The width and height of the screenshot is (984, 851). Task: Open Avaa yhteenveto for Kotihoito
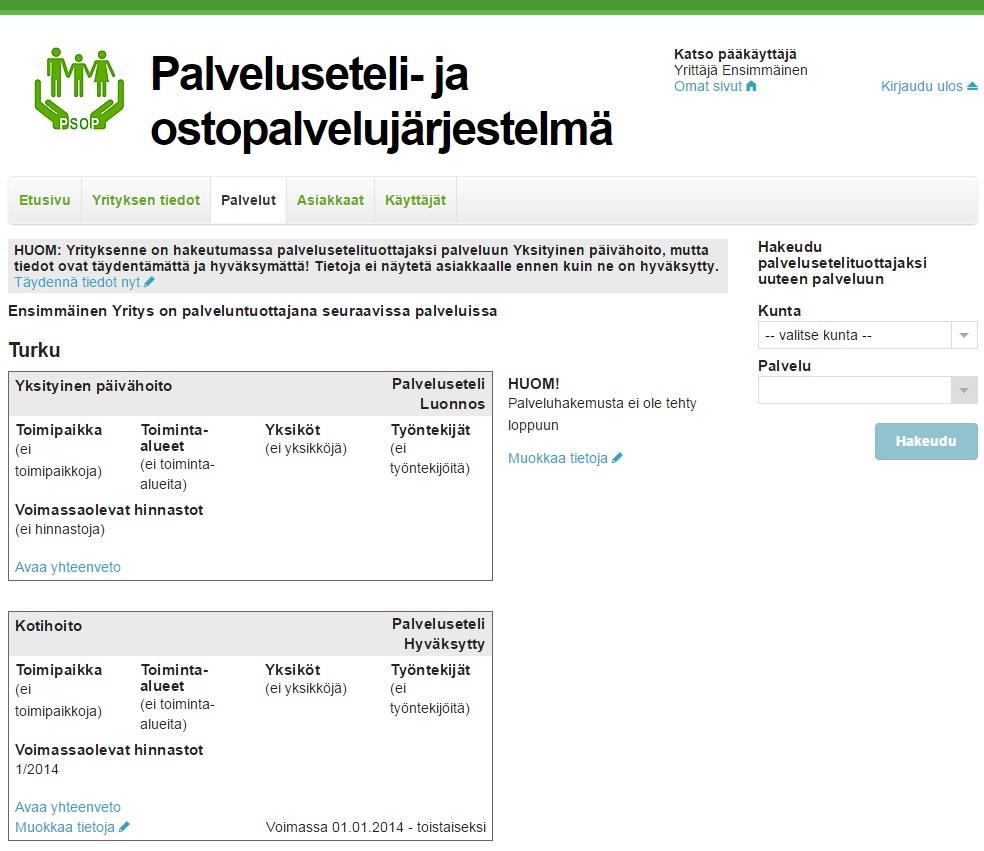pyautogui.click(x=68, y=807)
